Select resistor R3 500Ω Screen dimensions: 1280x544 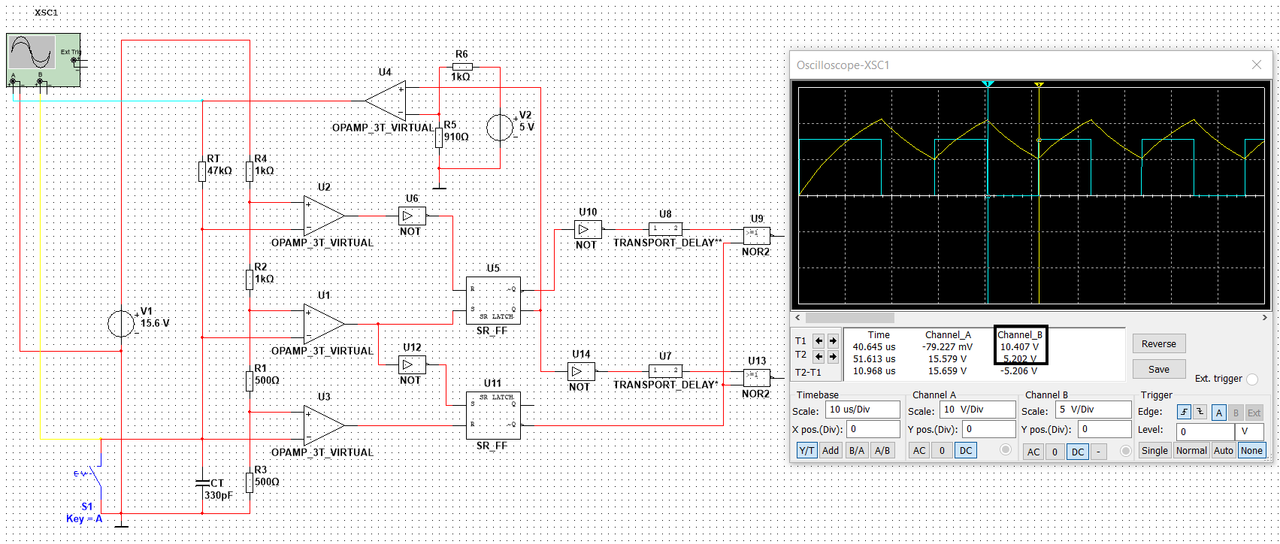pos(249,482)
